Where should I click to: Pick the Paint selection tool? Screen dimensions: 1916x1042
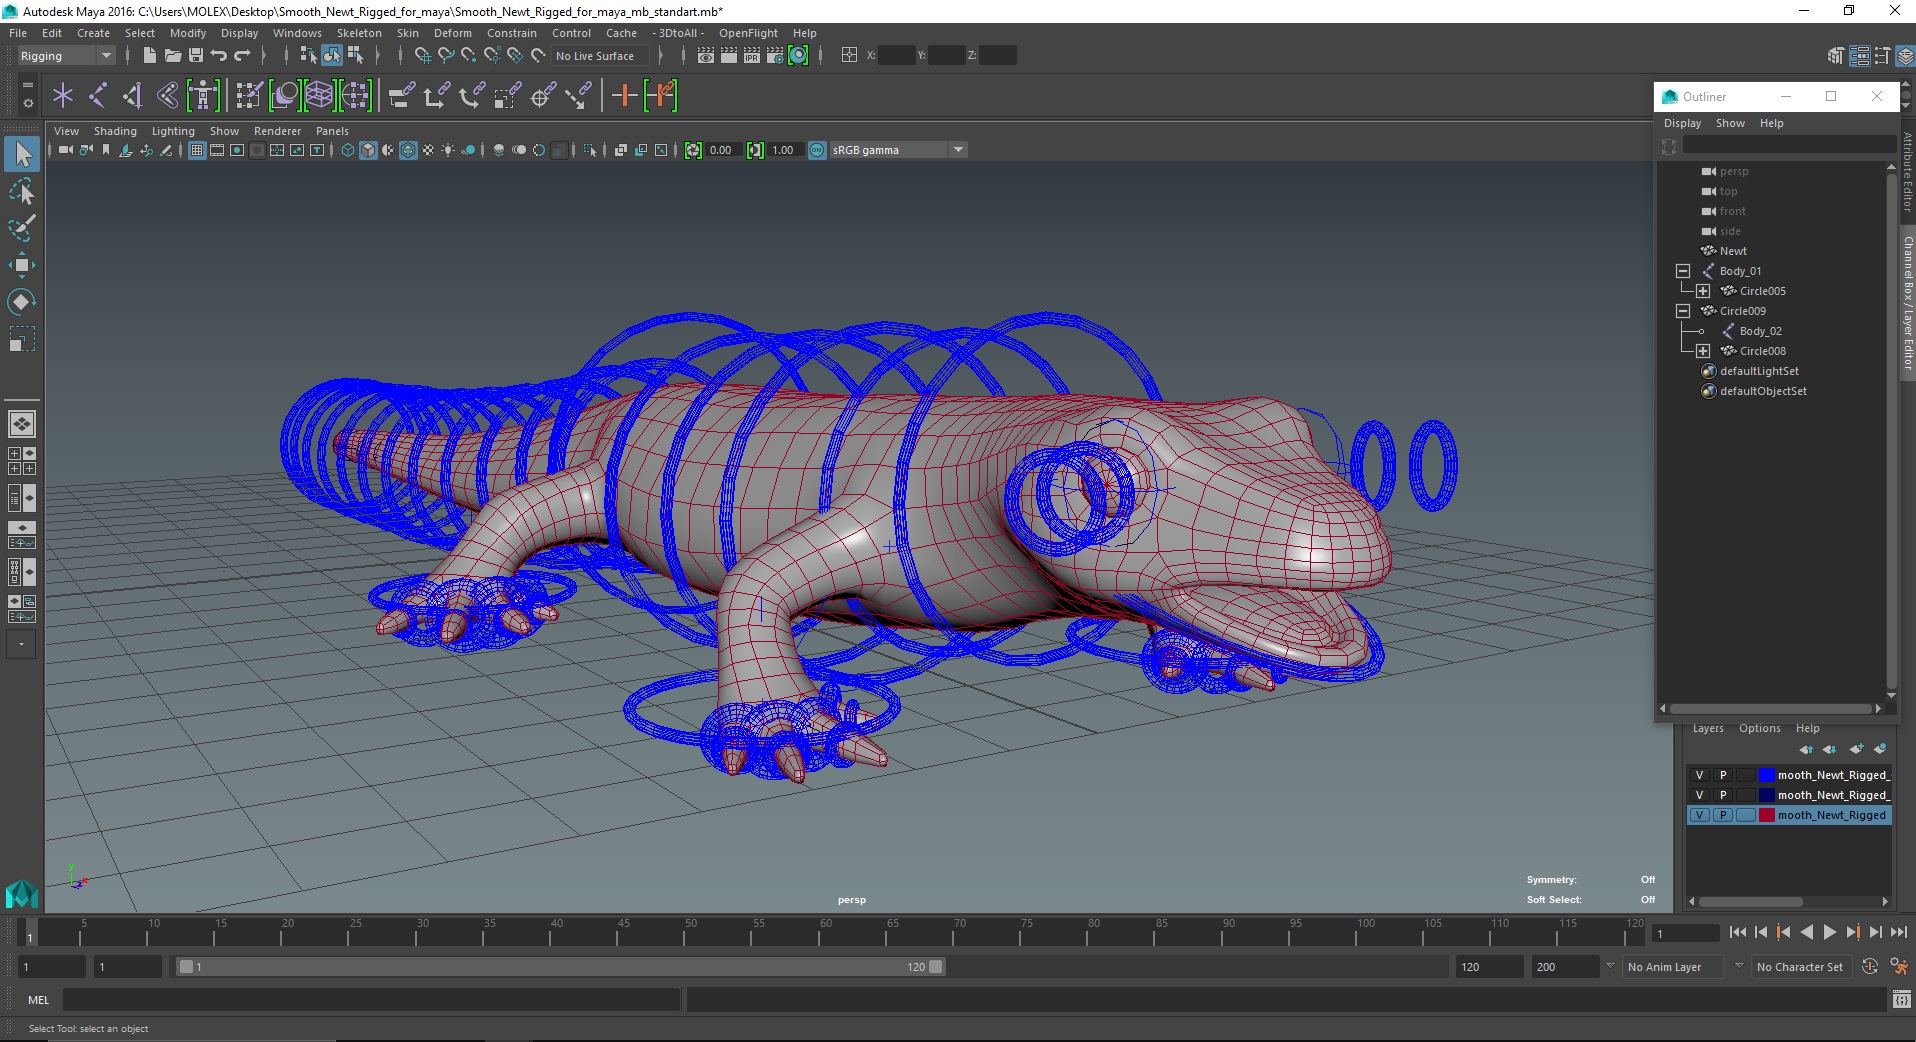coord(22,228)
